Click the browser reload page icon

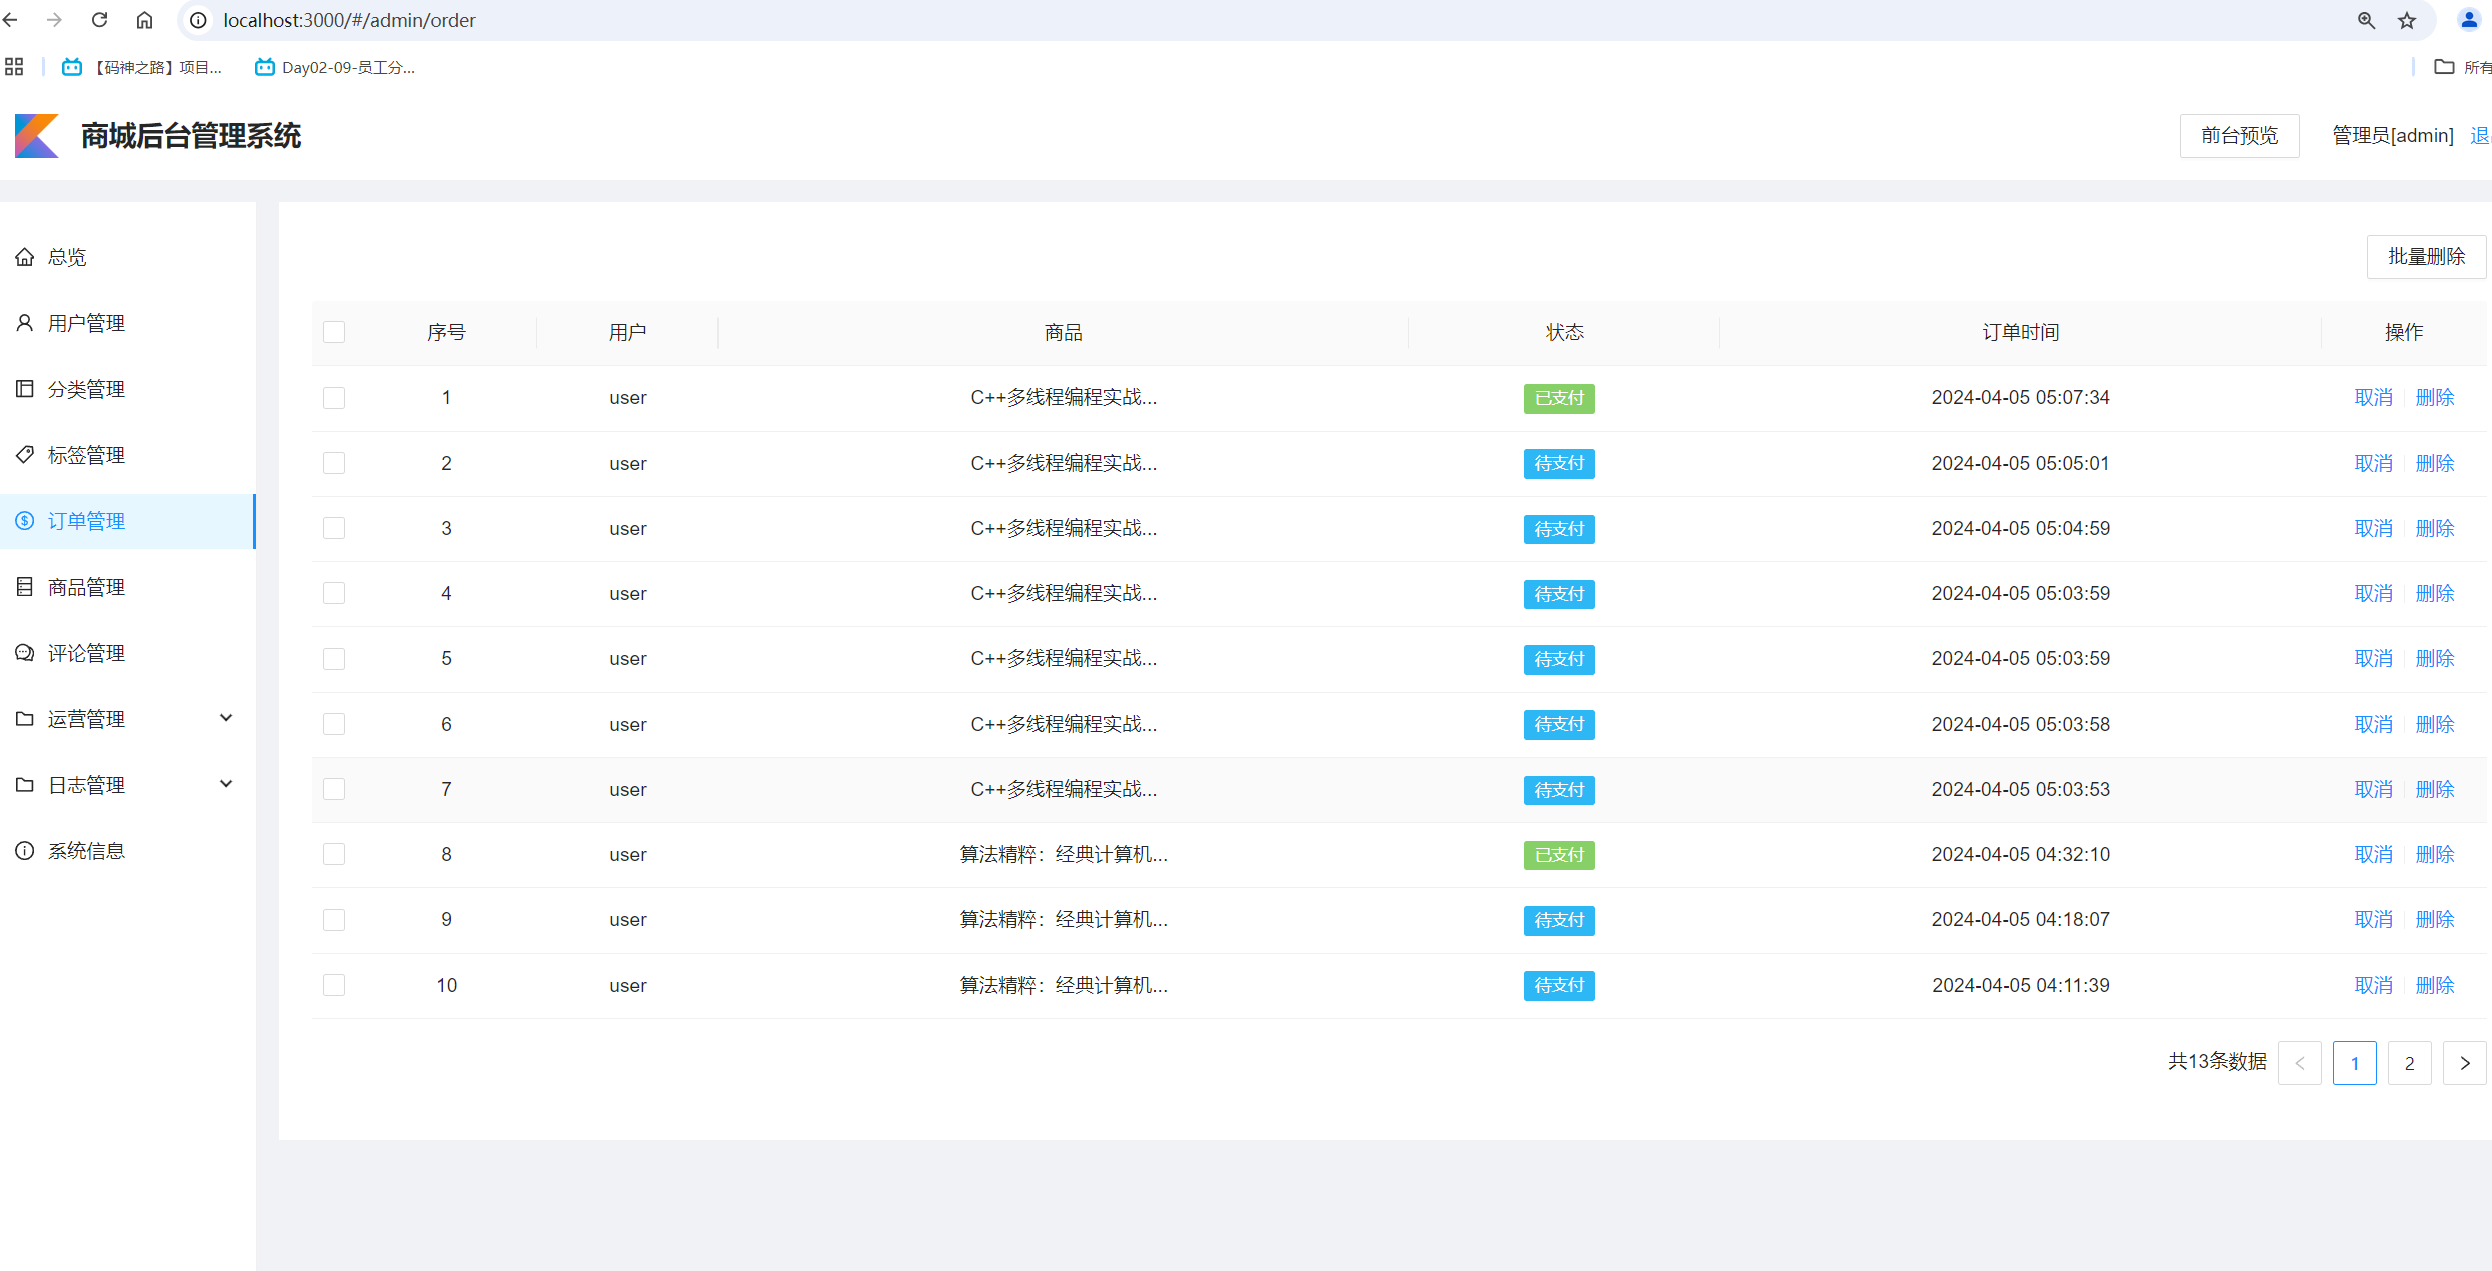[x=99, y=20]
